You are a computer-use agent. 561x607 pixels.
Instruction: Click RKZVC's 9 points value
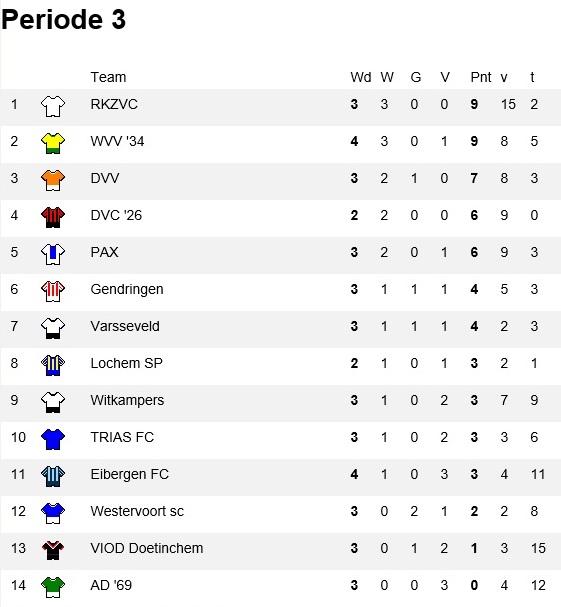pyautogui.click(x=474, y=104)
